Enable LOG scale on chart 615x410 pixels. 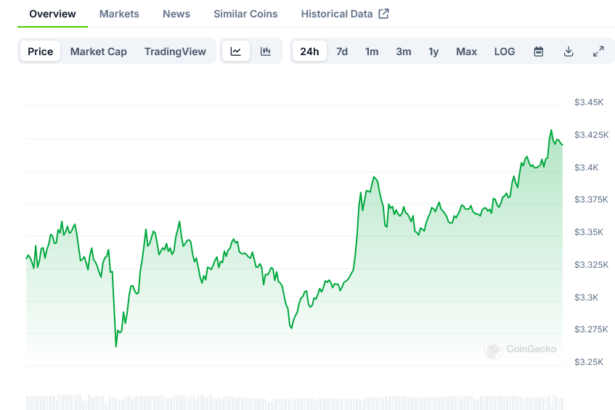[505, 51]
